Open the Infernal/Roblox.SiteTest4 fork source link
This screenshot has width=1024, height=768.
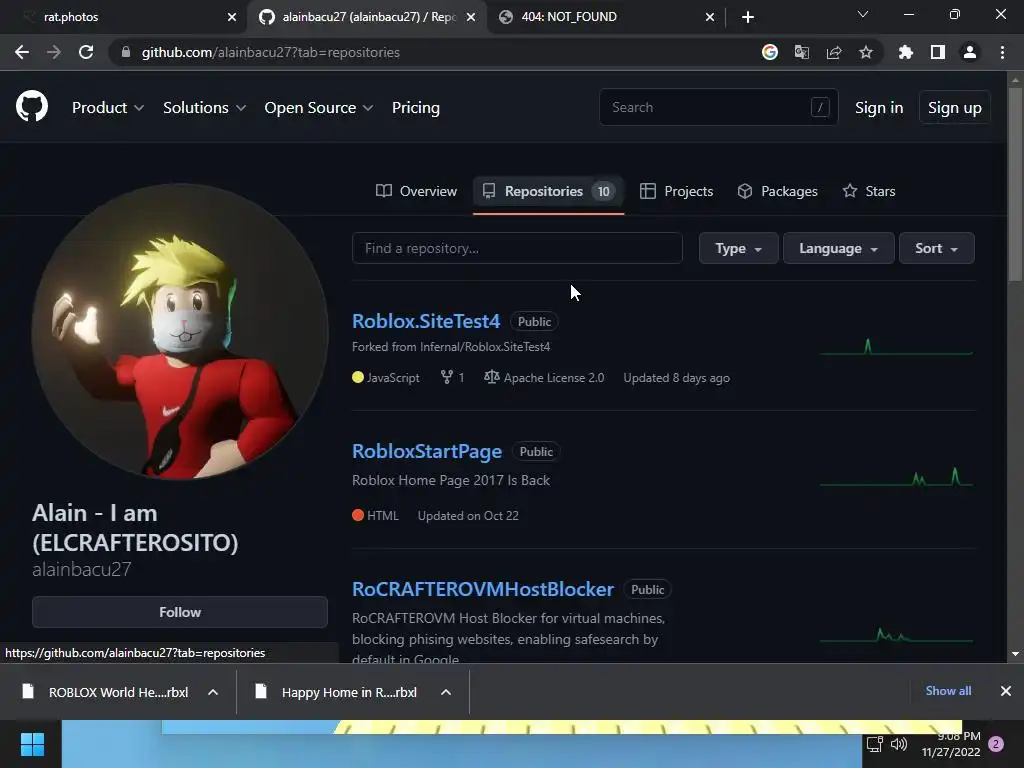pyautogui.click(x=485, y=347)
